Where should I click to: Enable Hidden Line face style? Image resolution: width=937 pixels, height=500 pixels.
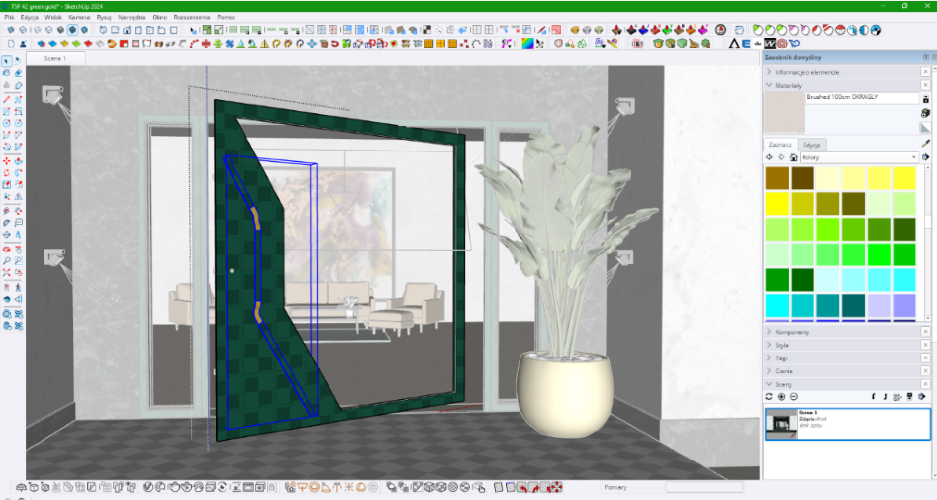48,30
